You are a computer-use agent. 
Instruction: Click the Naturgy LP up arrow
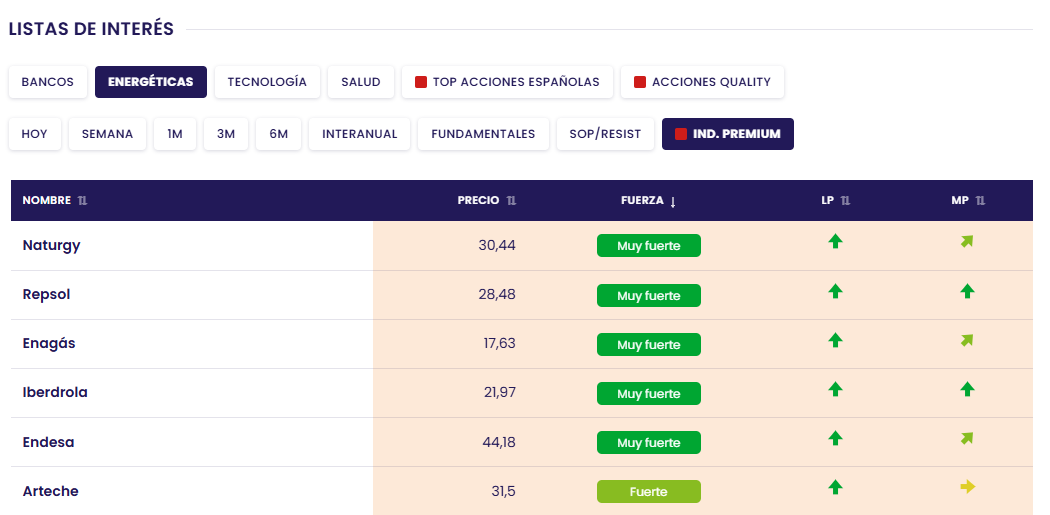pyautogui.click(x=835, y=242)
